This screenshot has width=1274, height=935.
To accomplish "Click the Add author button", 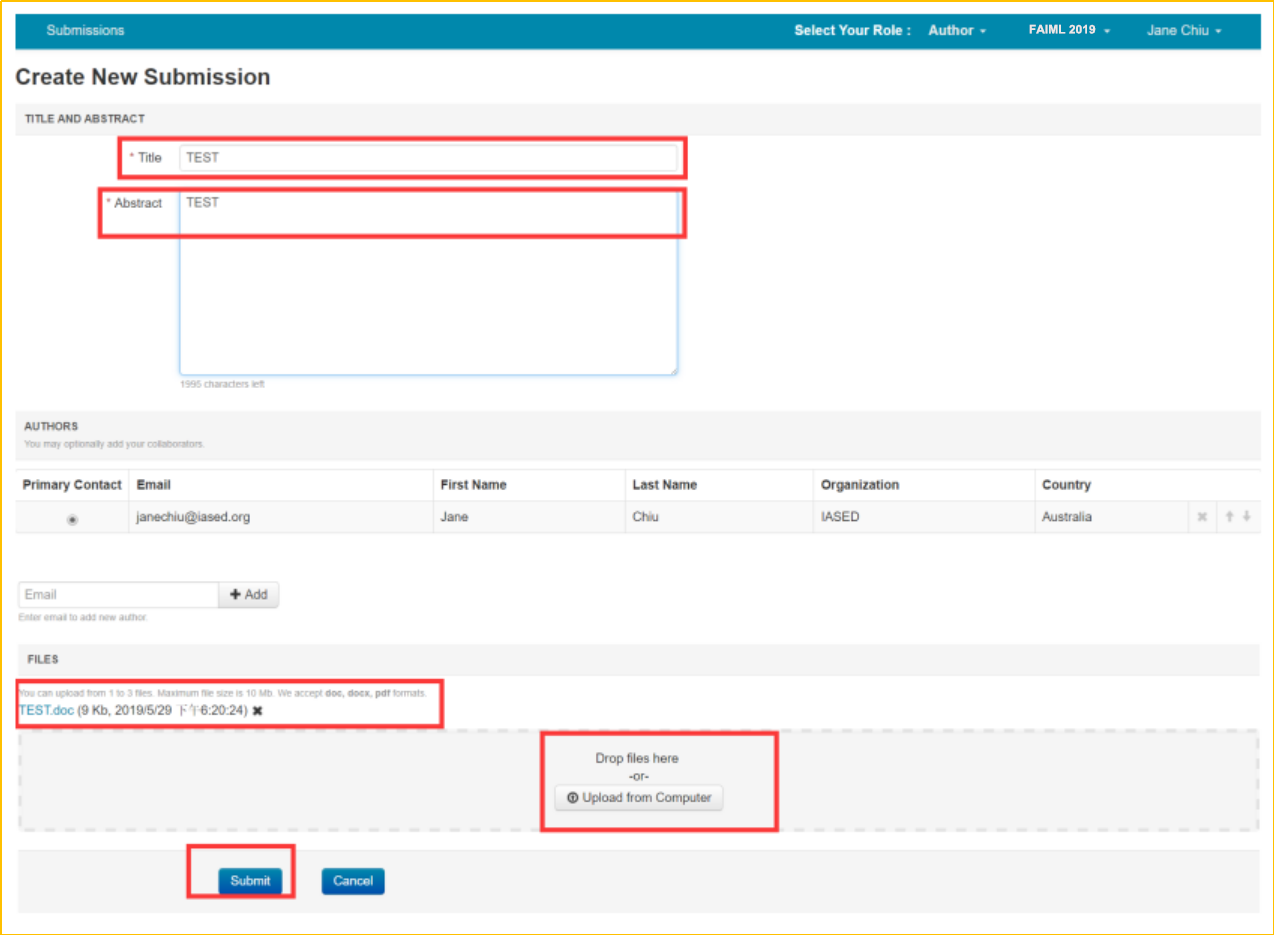I will (x=248, y=594).
